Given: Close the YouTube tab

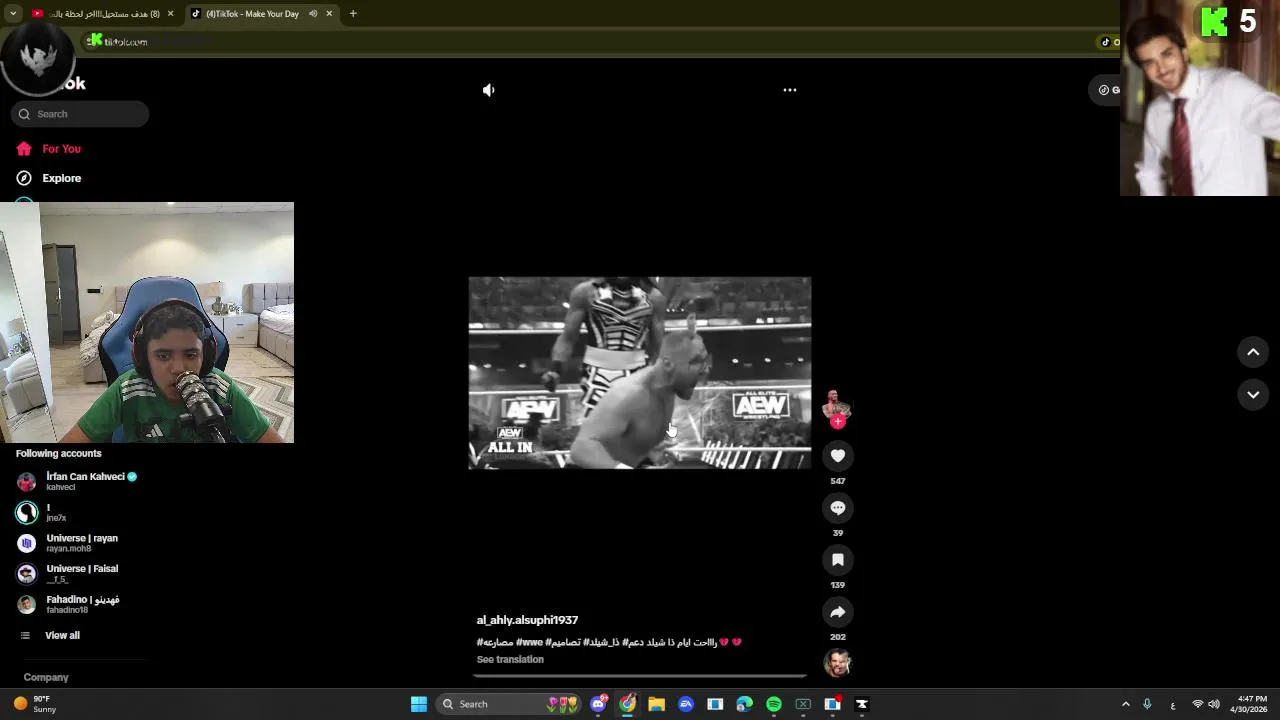Looking at the screenshot, I should click(x=170, y=14).
